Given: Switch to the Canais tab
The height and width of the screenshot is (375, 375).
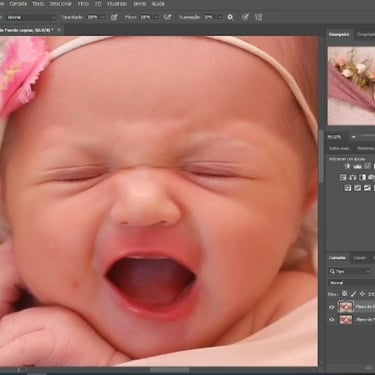Looking at the screenshot, I should pos(359,258).
